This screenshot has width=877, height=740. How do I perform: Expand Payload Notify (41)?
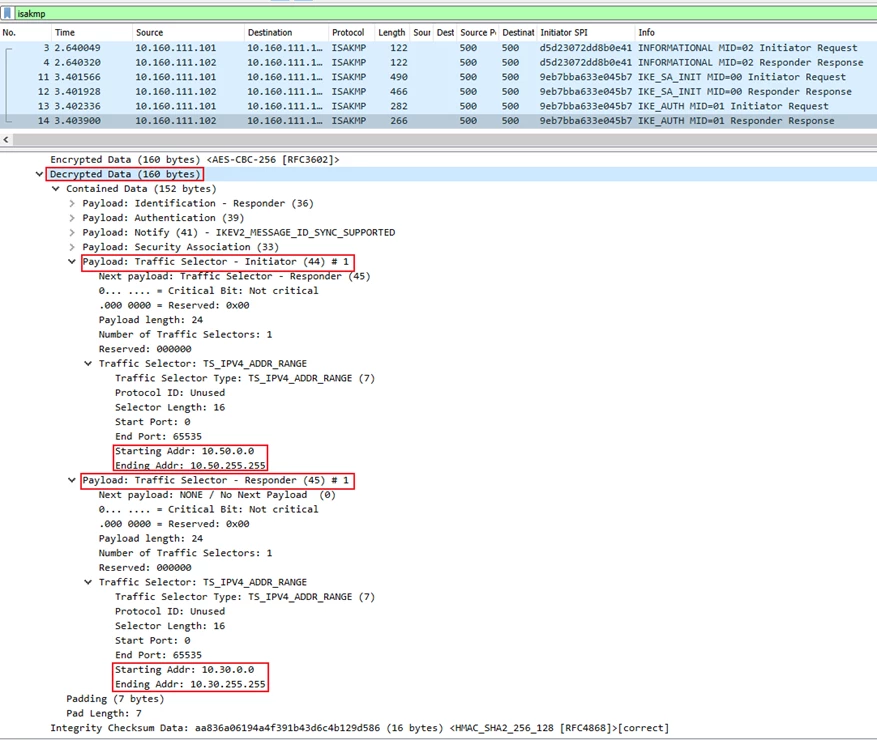[x=72, y=232]
